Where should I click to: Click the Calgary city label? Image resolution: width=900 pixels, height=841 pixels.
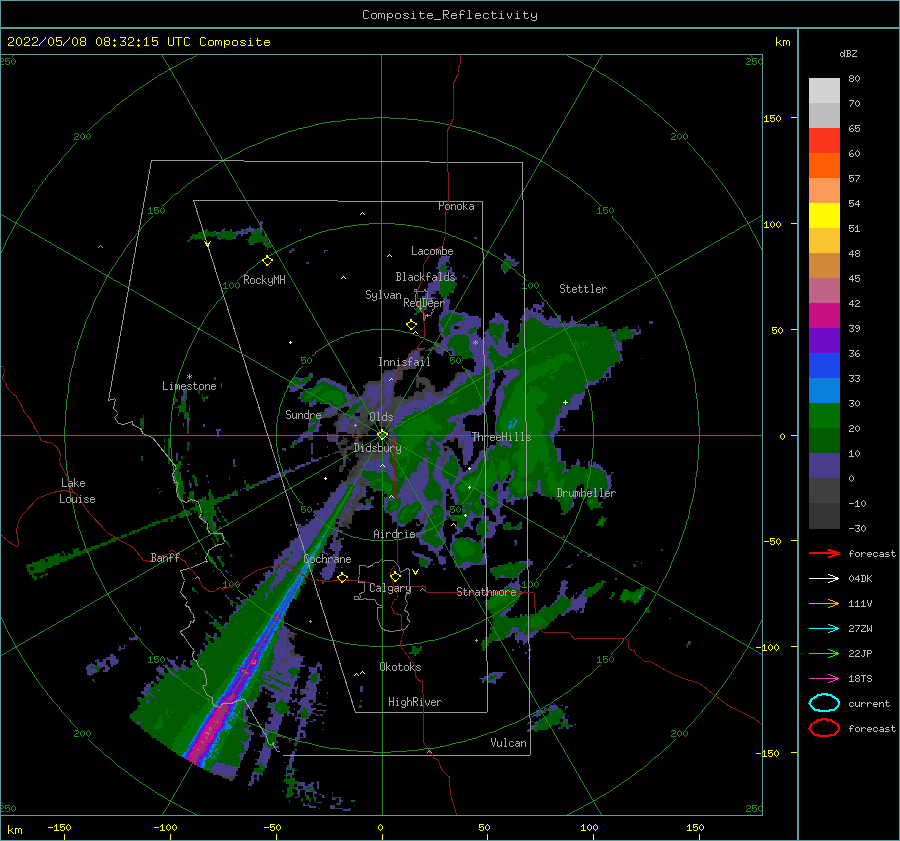(x=390, y=588)
